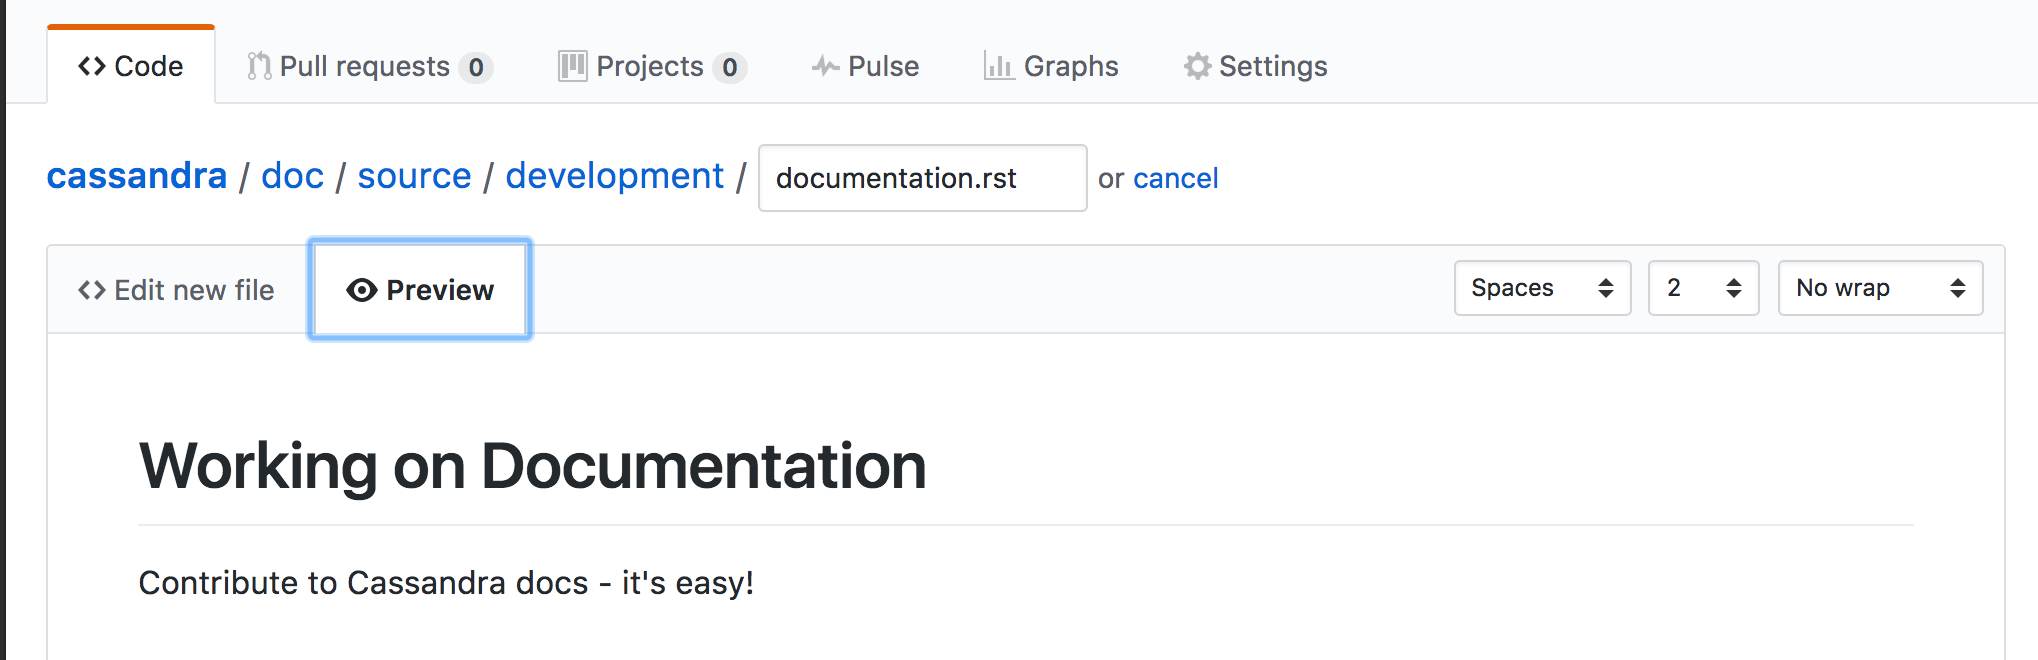The image size is (2038, 660).
Task: Click the Edit new file code icon
Action: (92, 290)
